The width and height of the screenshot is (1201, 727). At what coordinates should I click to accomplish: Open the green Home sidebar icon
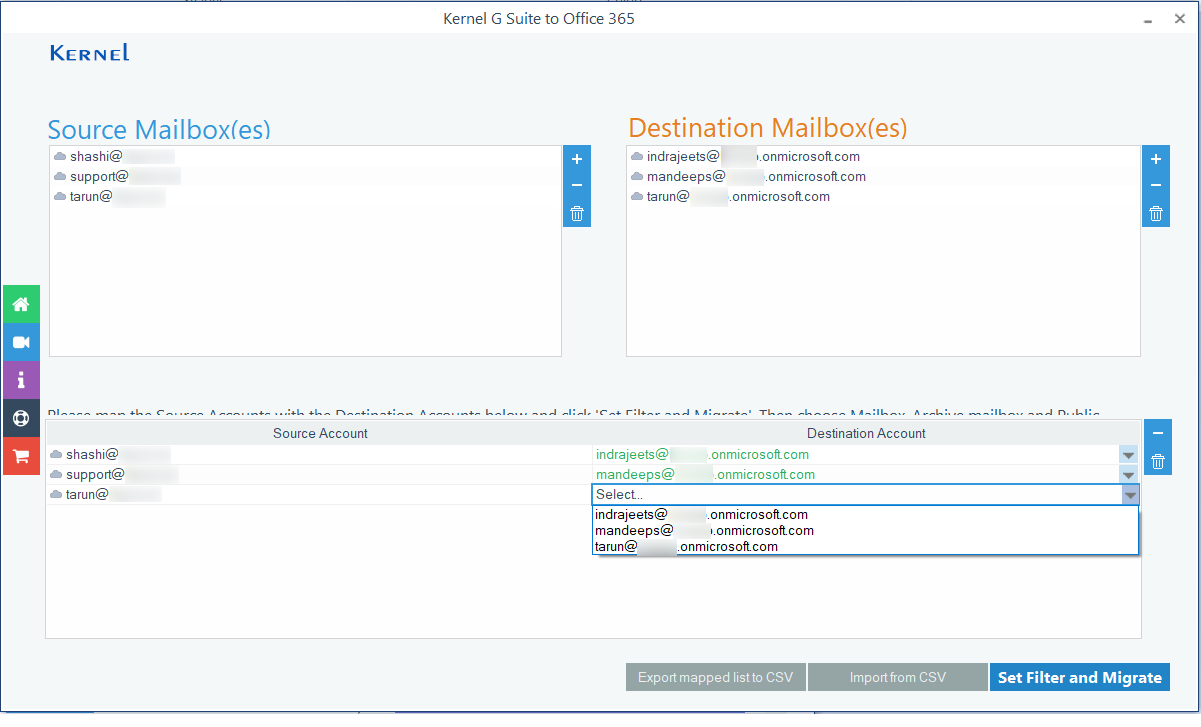[x=20, y=304]
